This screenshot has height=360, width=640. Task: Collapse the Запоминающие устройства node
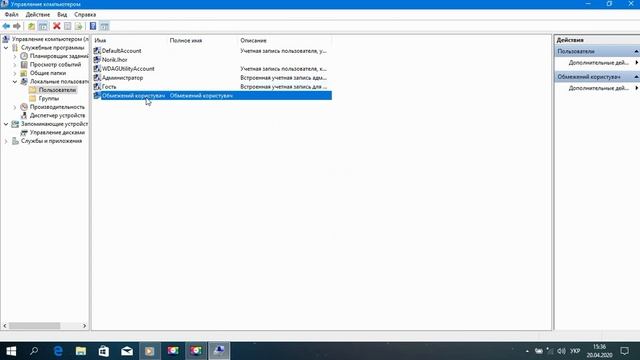6,124
